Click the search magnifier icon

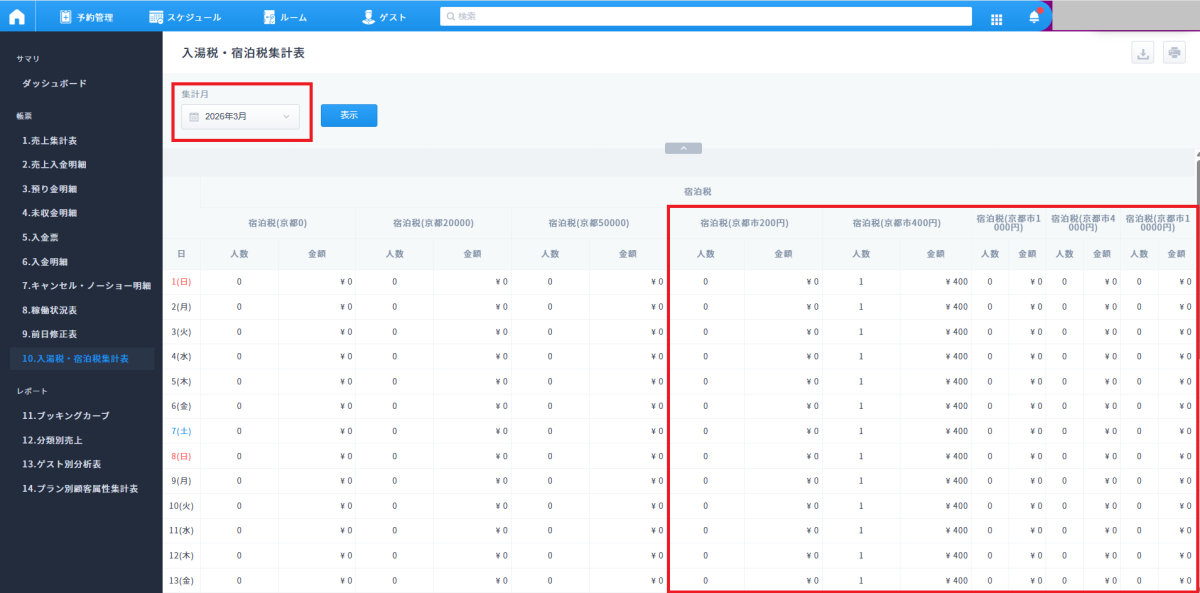[451, 17]
